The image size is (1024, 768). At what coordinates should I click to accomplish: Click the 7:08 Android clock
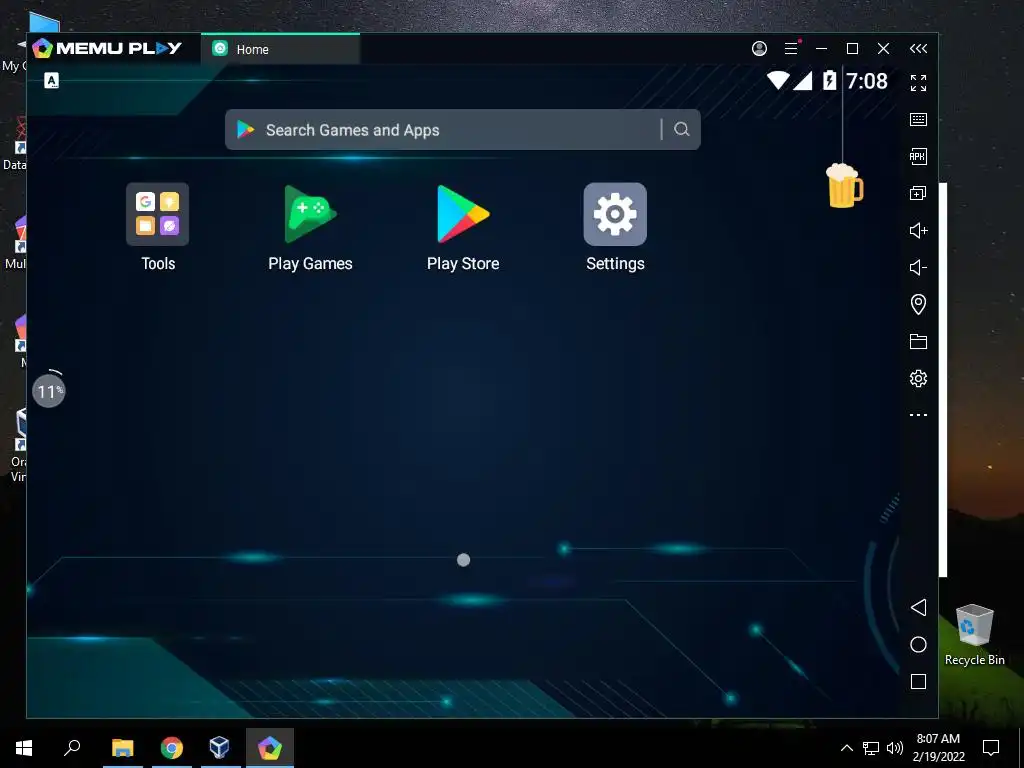867,81
